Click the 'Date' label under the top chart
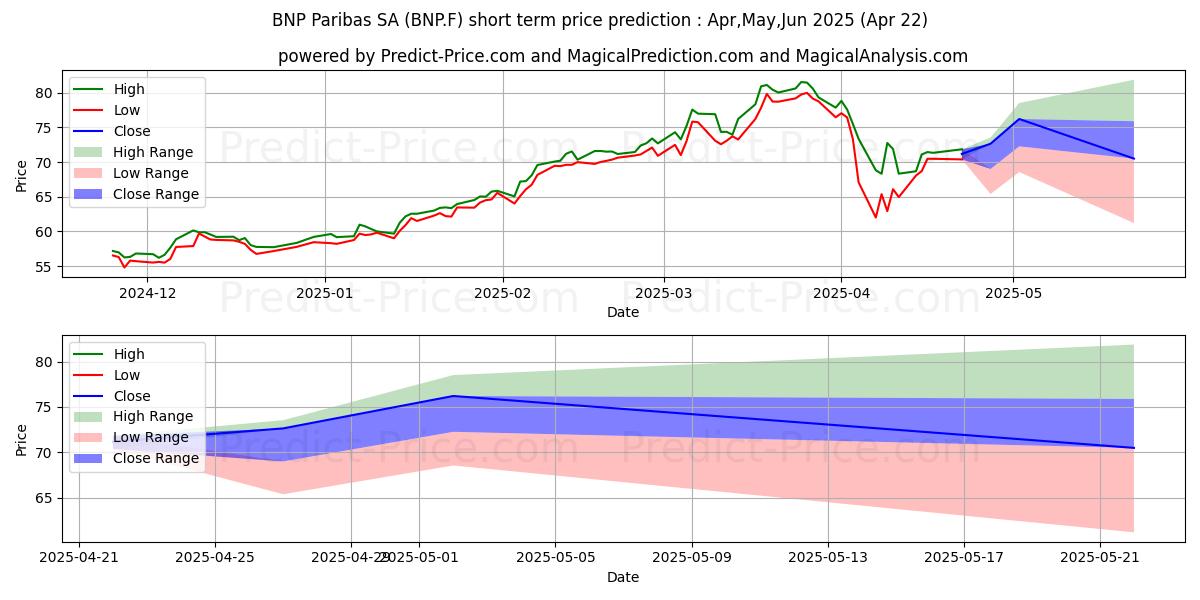 click(622, 313)
